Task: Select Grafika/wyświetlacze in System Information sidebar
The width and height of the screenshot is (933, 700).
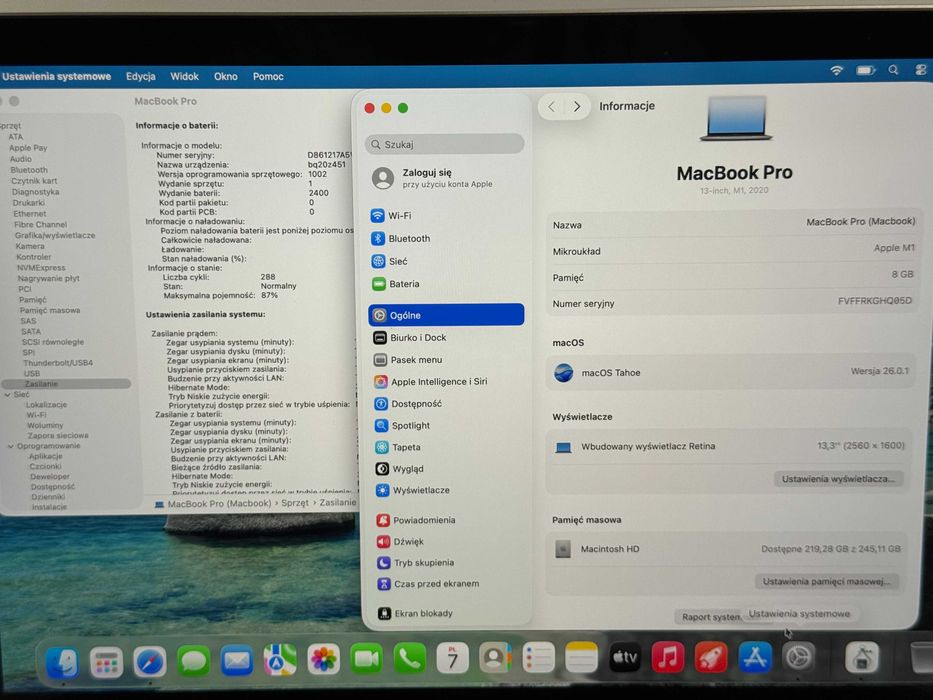Action: (55, 235)
